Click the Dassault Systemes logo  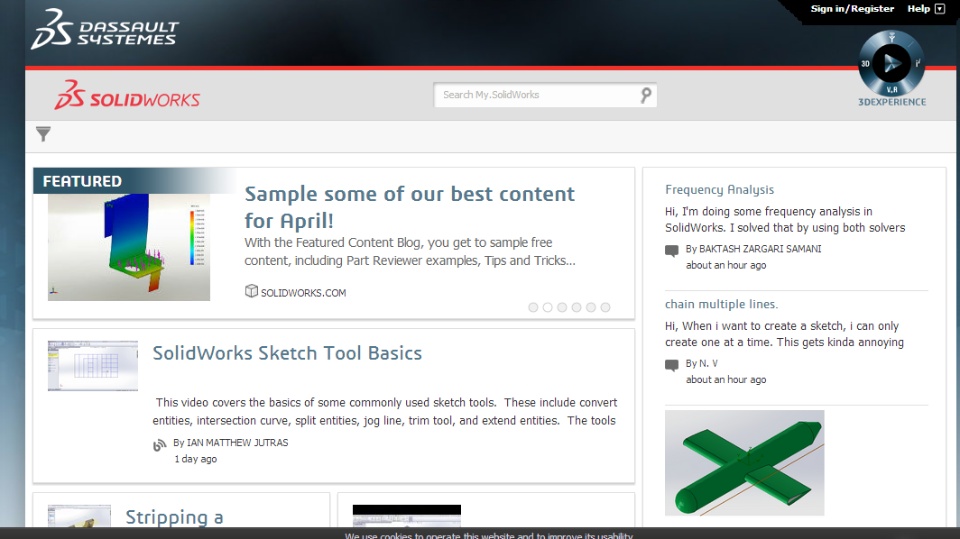tap(105, 29)
